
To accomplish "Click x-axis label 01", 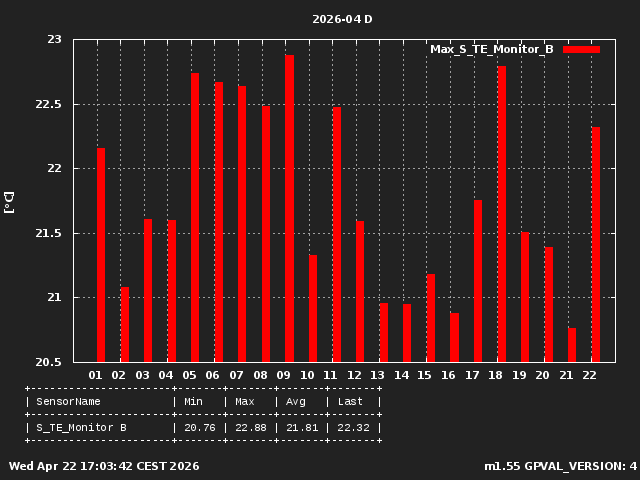I will click(x=95, y=375).
